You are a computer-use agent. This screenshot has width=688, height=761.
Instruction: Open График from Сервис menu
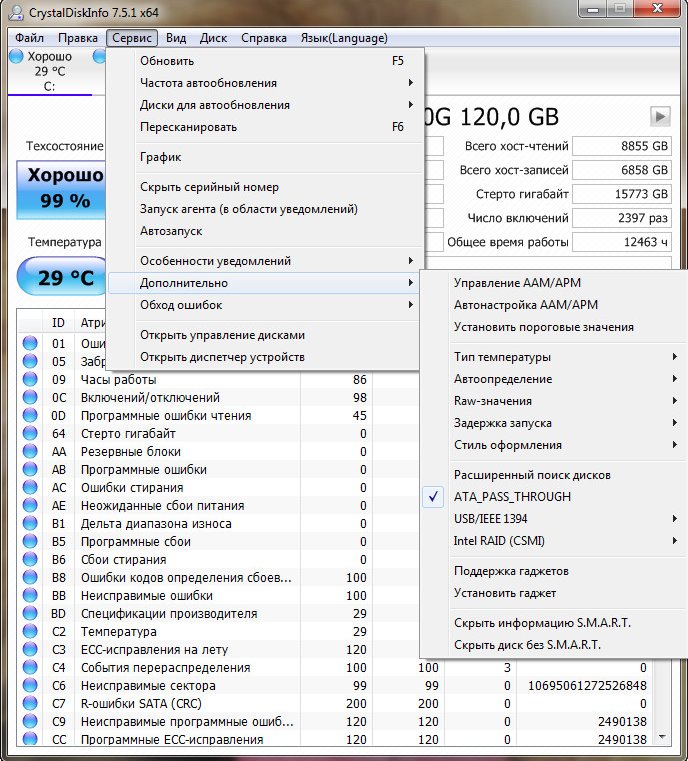coord(264,157)
